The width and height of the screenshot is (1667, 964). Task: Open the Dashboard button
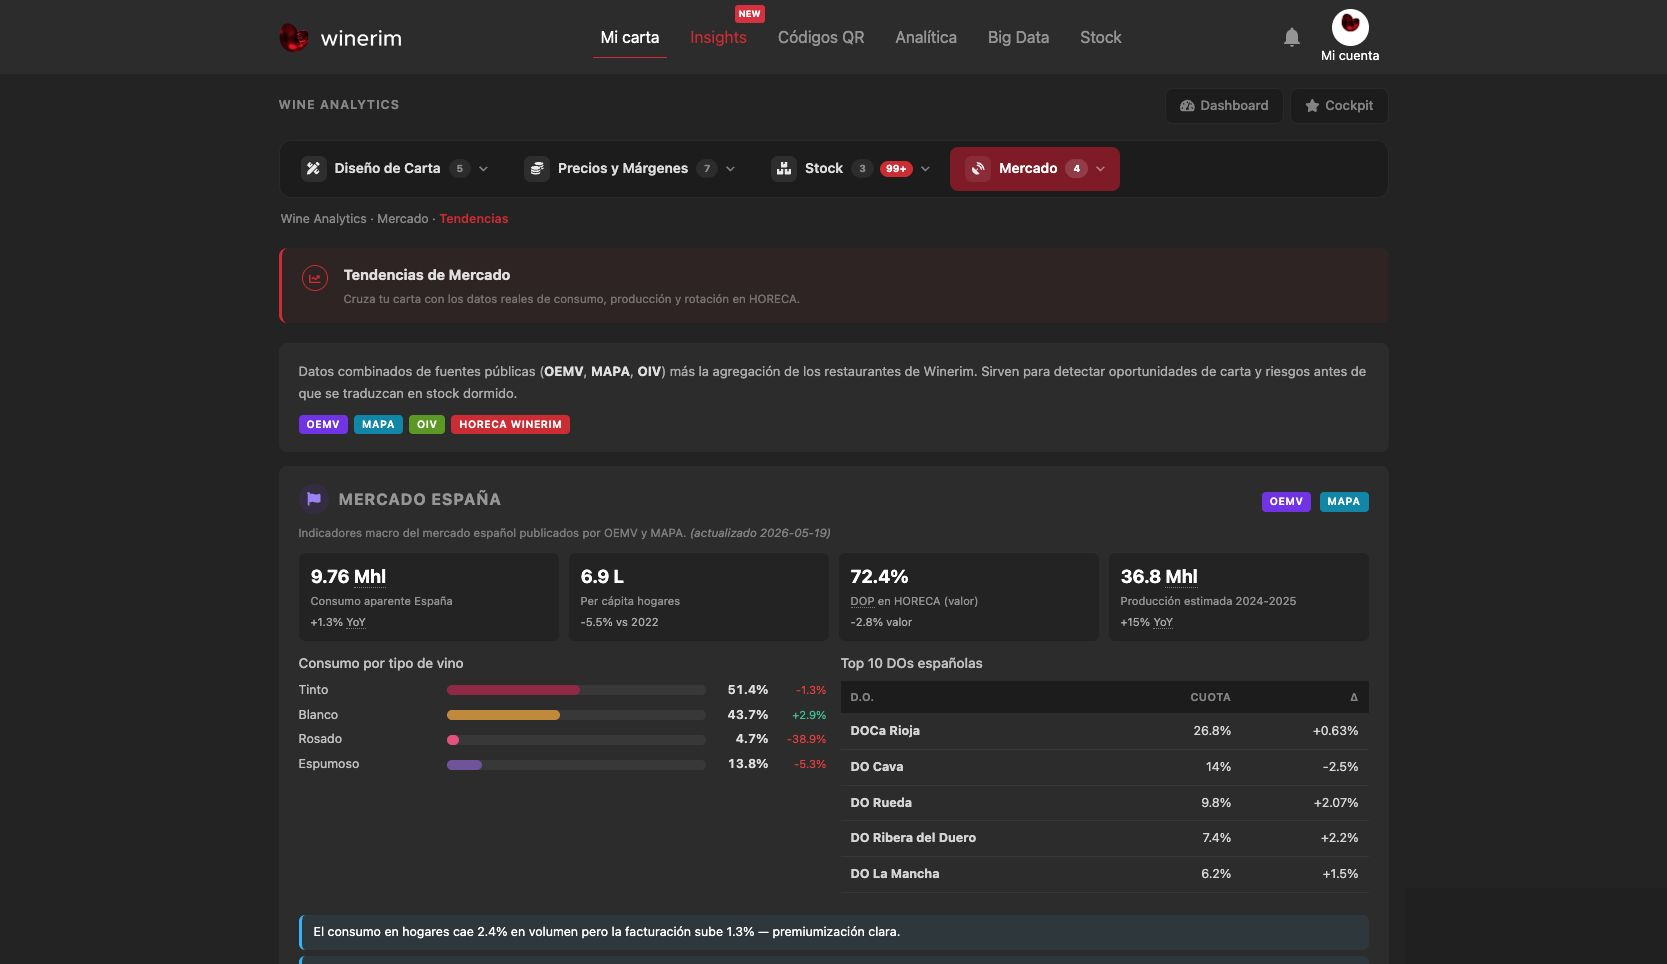(x=1224, y=106)
